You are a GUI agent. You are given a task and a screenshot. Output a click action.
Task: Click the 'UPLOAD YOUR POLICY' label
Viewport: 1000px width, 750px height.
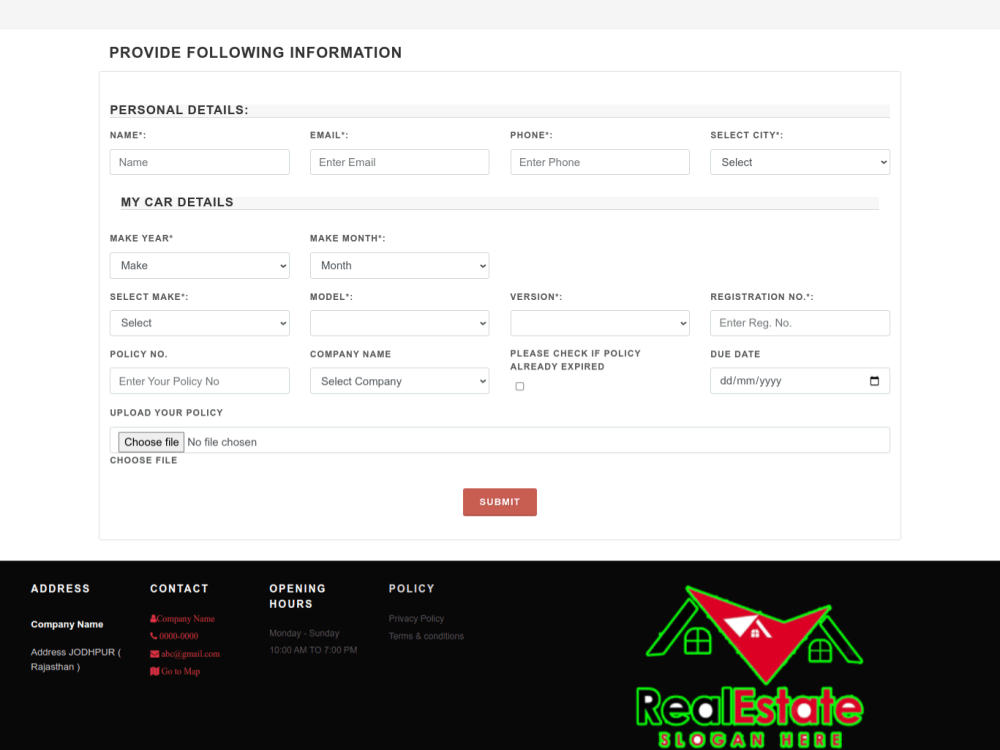point(166,413)
